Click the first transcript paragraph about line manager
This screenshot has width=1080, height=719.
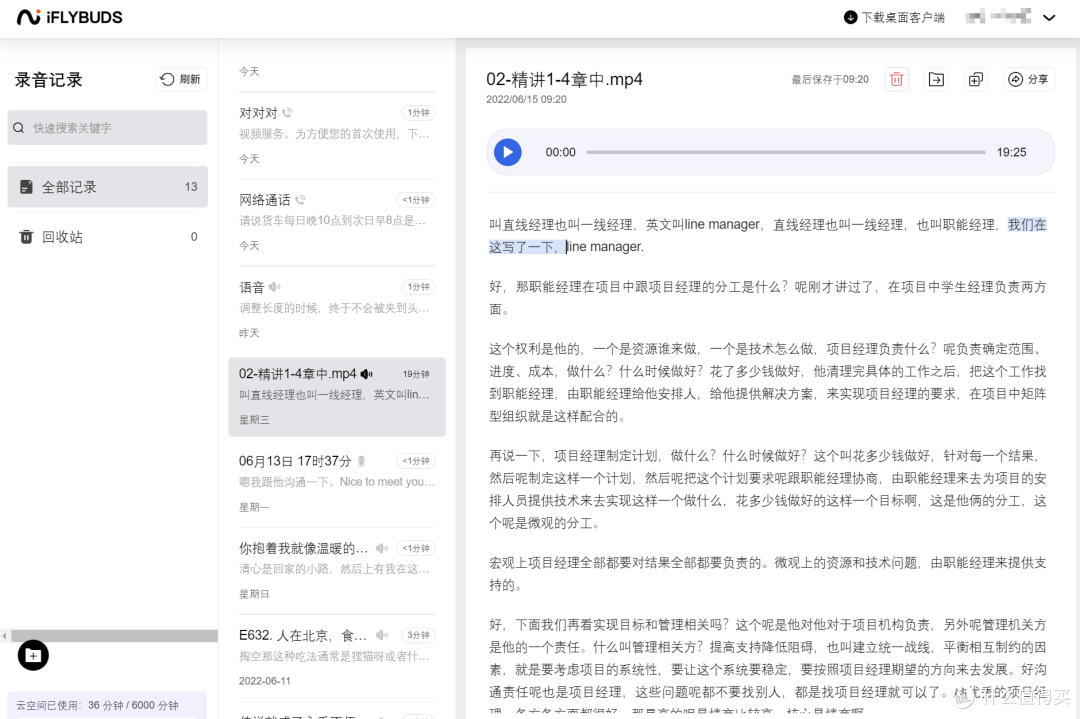click(767, 236)
